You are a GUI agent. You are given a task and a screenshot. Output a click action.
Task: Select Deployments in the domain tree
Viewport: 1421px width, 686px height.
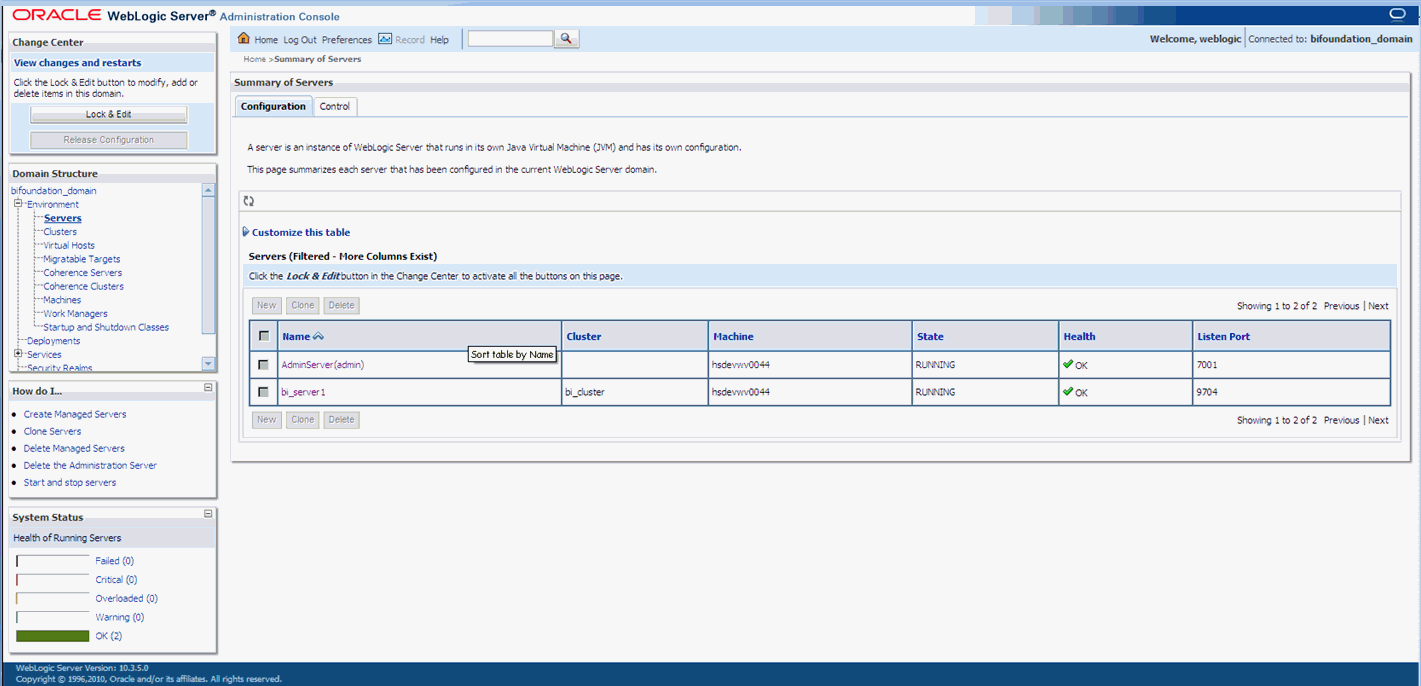54,341
